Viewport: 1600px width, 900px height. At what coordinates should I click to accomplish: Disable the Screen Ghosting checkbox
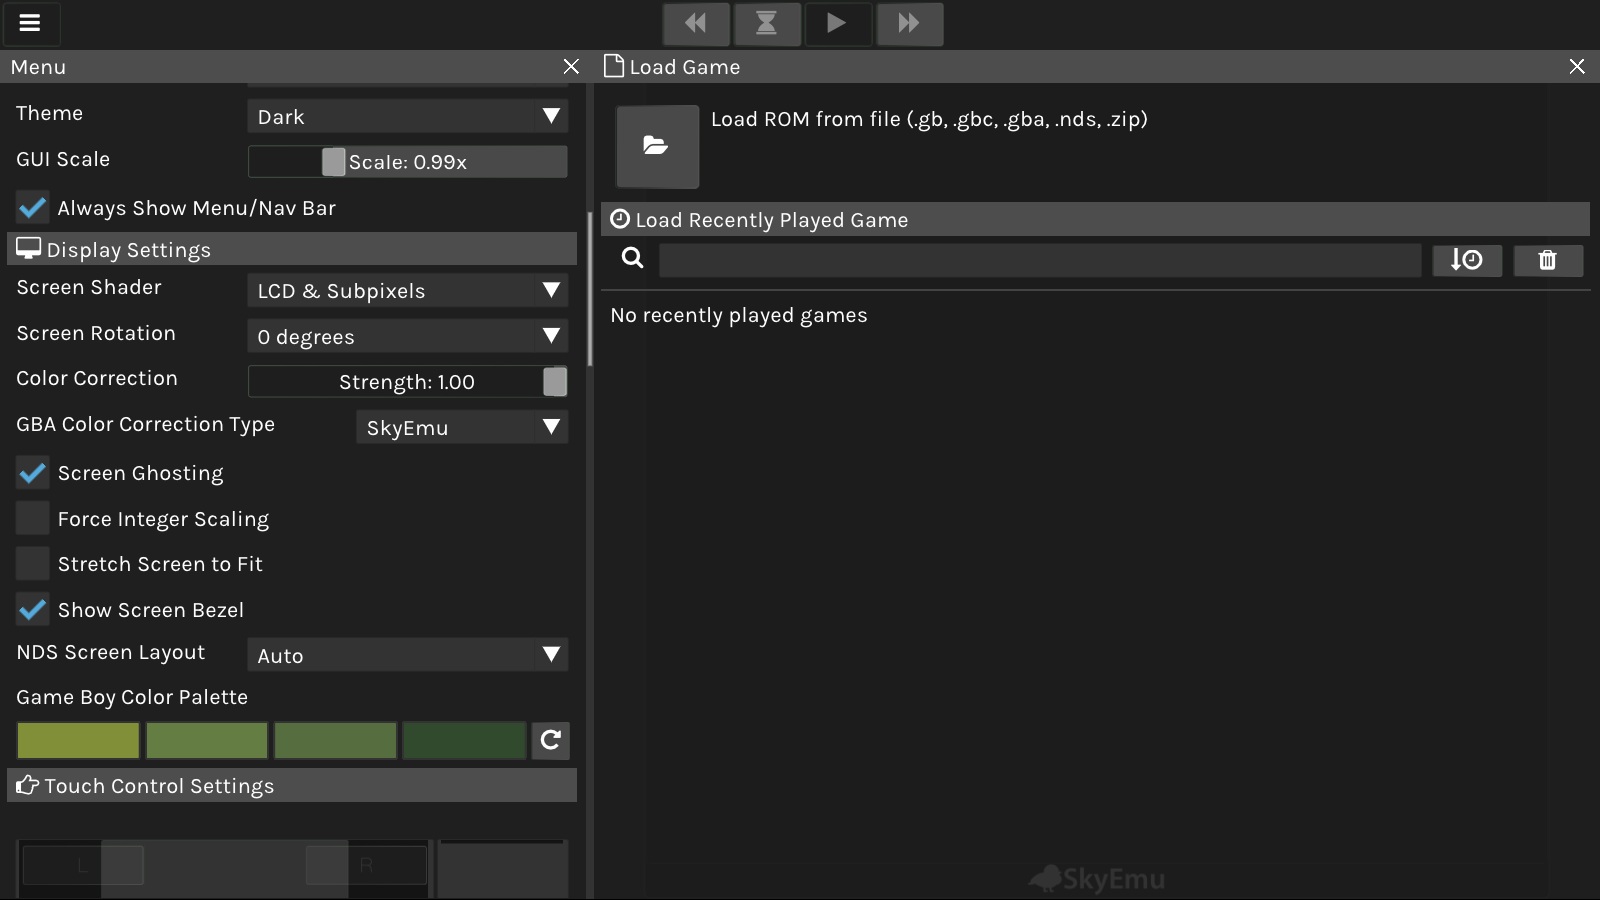32,473
